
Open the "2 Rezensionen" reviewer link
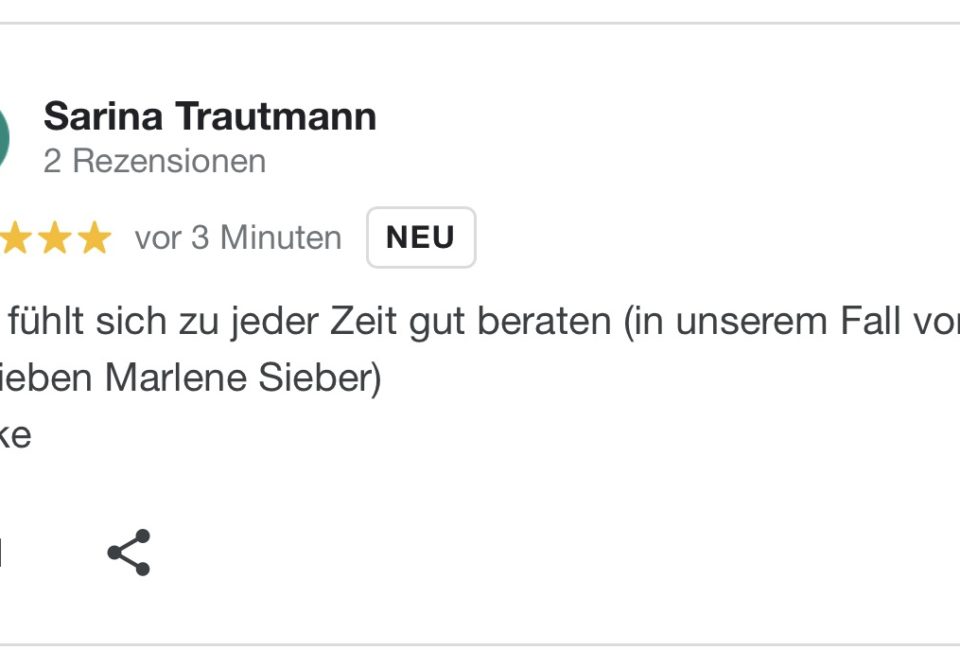(154, 161)
